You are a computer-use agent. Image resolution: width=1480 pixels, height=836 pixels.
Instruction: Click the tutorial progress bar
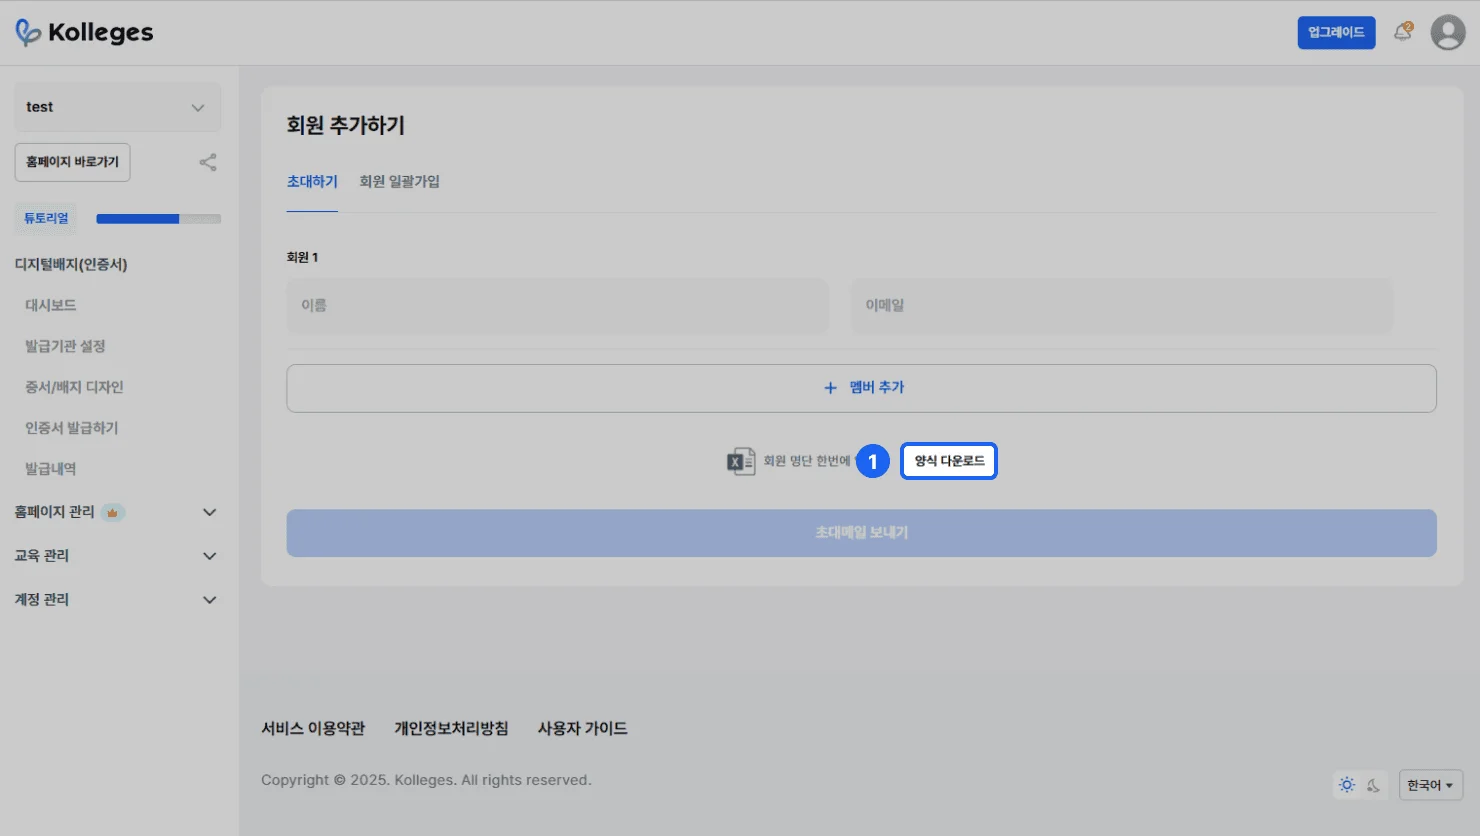(159, 219)
